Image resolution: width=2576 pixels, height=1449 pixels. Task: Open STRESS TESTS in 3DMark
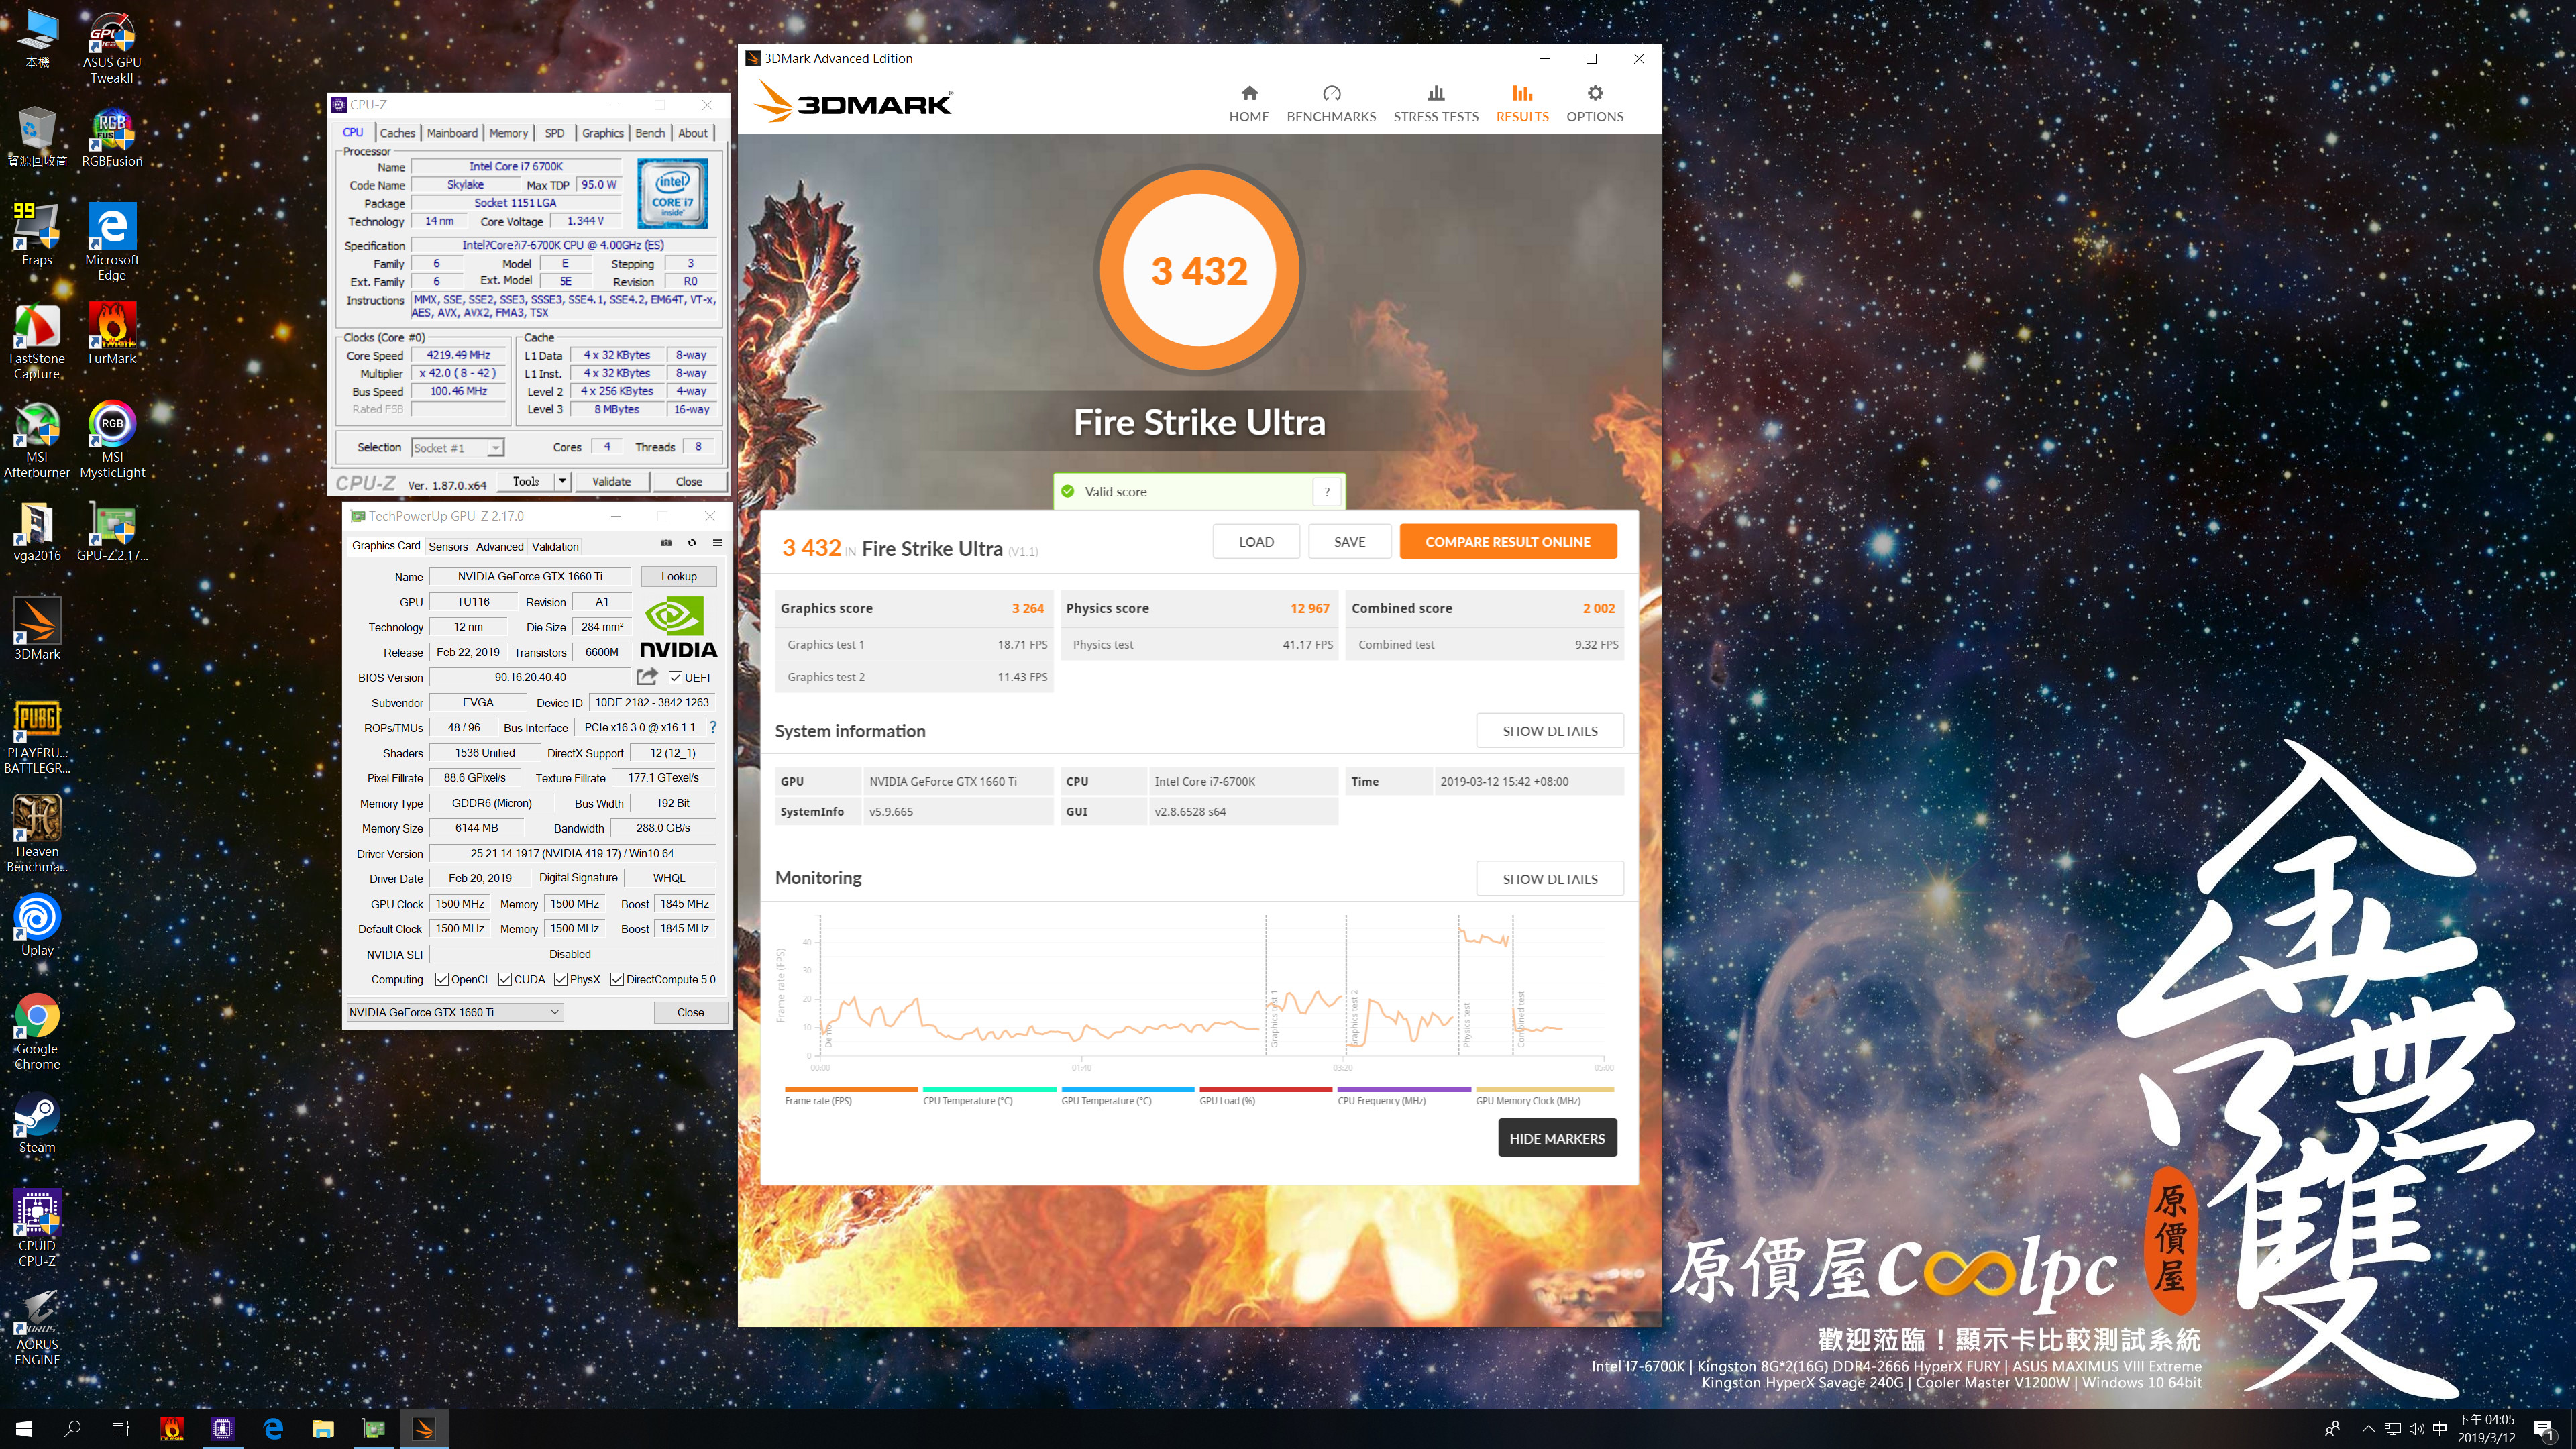(x=1436, y=104)
